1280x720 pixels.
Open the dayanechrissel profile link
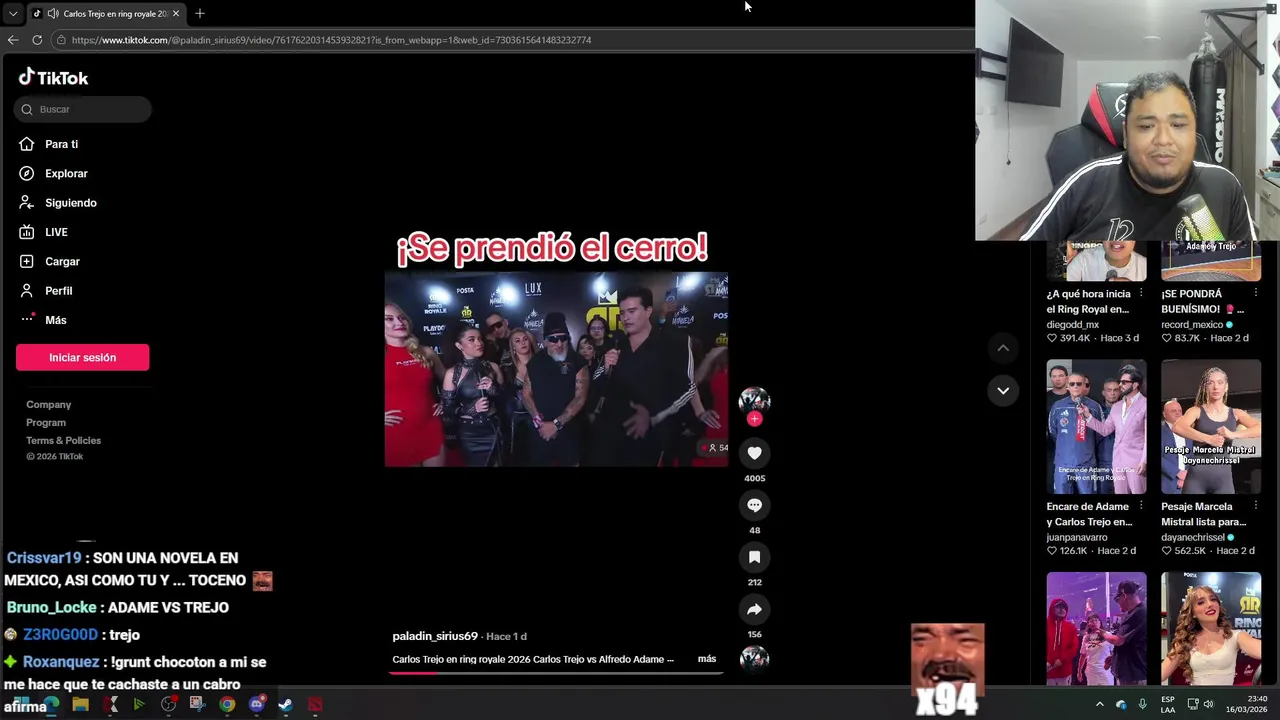(1193, 537)
